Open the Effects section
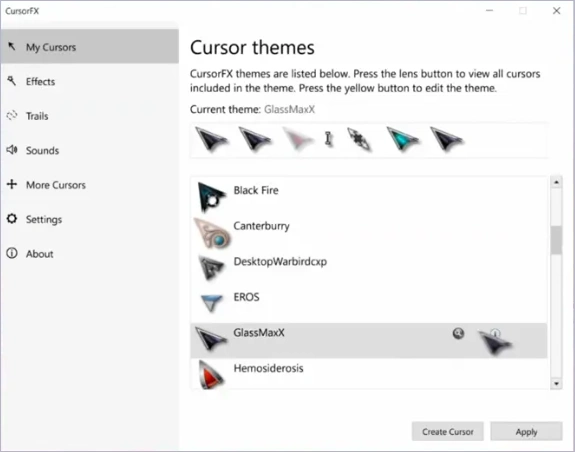575x452 pixels. pyautogui.click(x=89, y=81)
